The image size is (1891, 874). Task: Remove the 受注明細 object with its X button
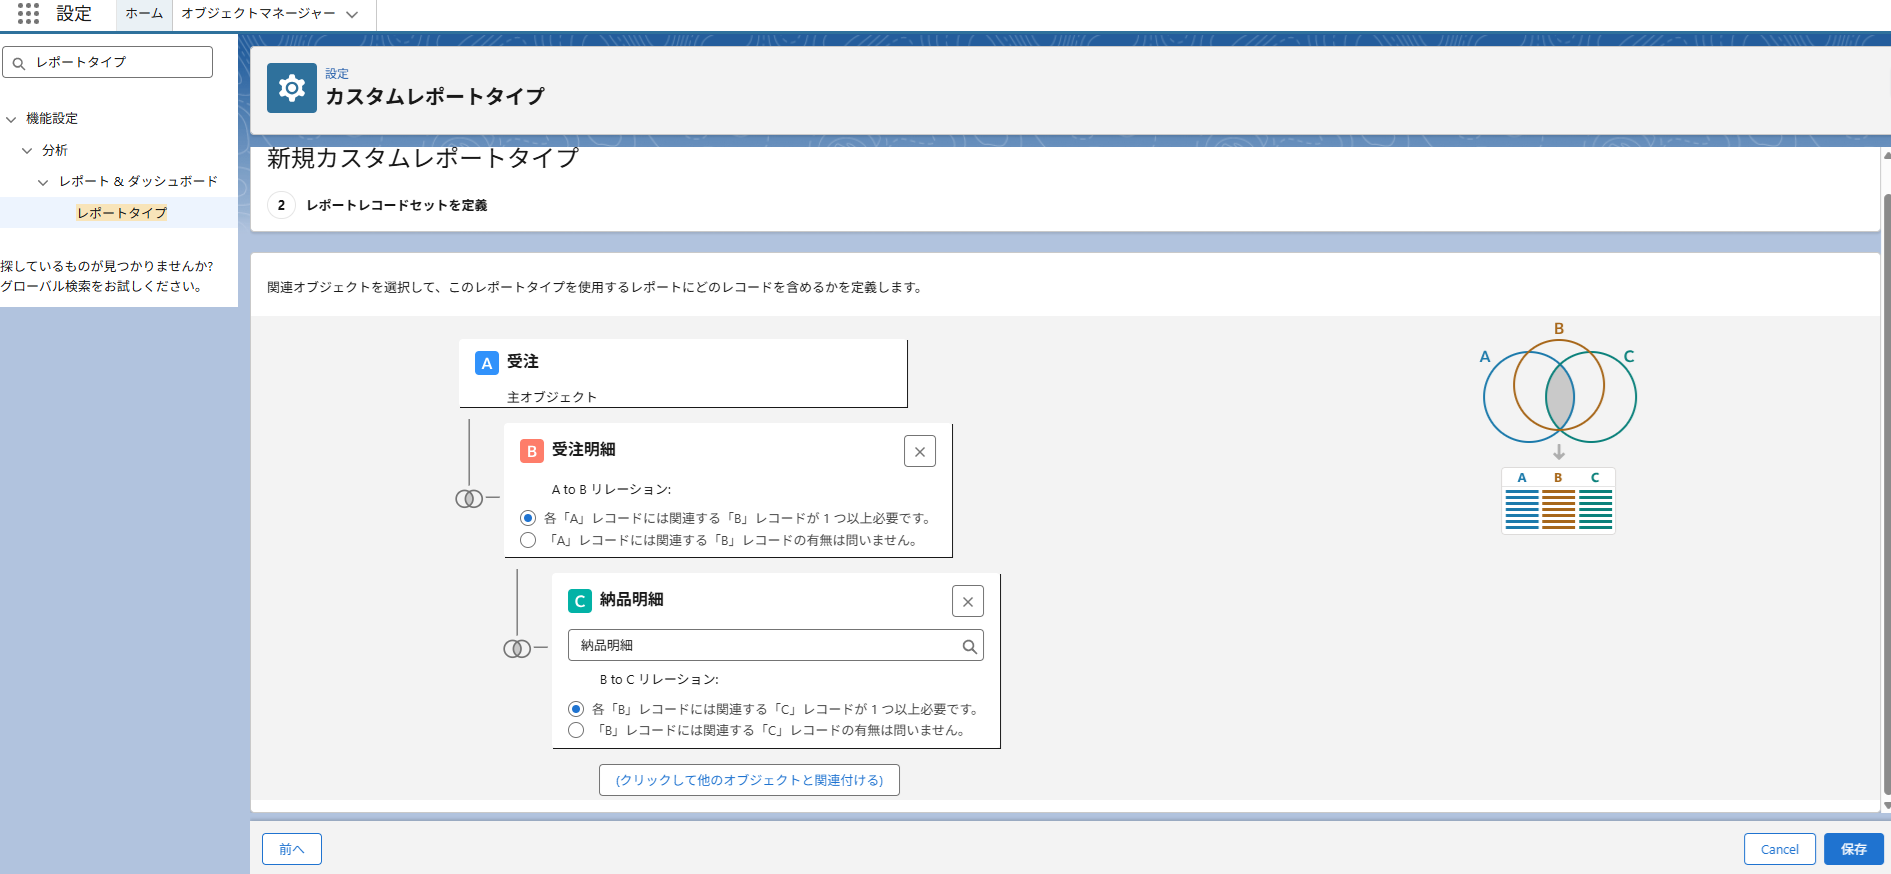[920, 451]
